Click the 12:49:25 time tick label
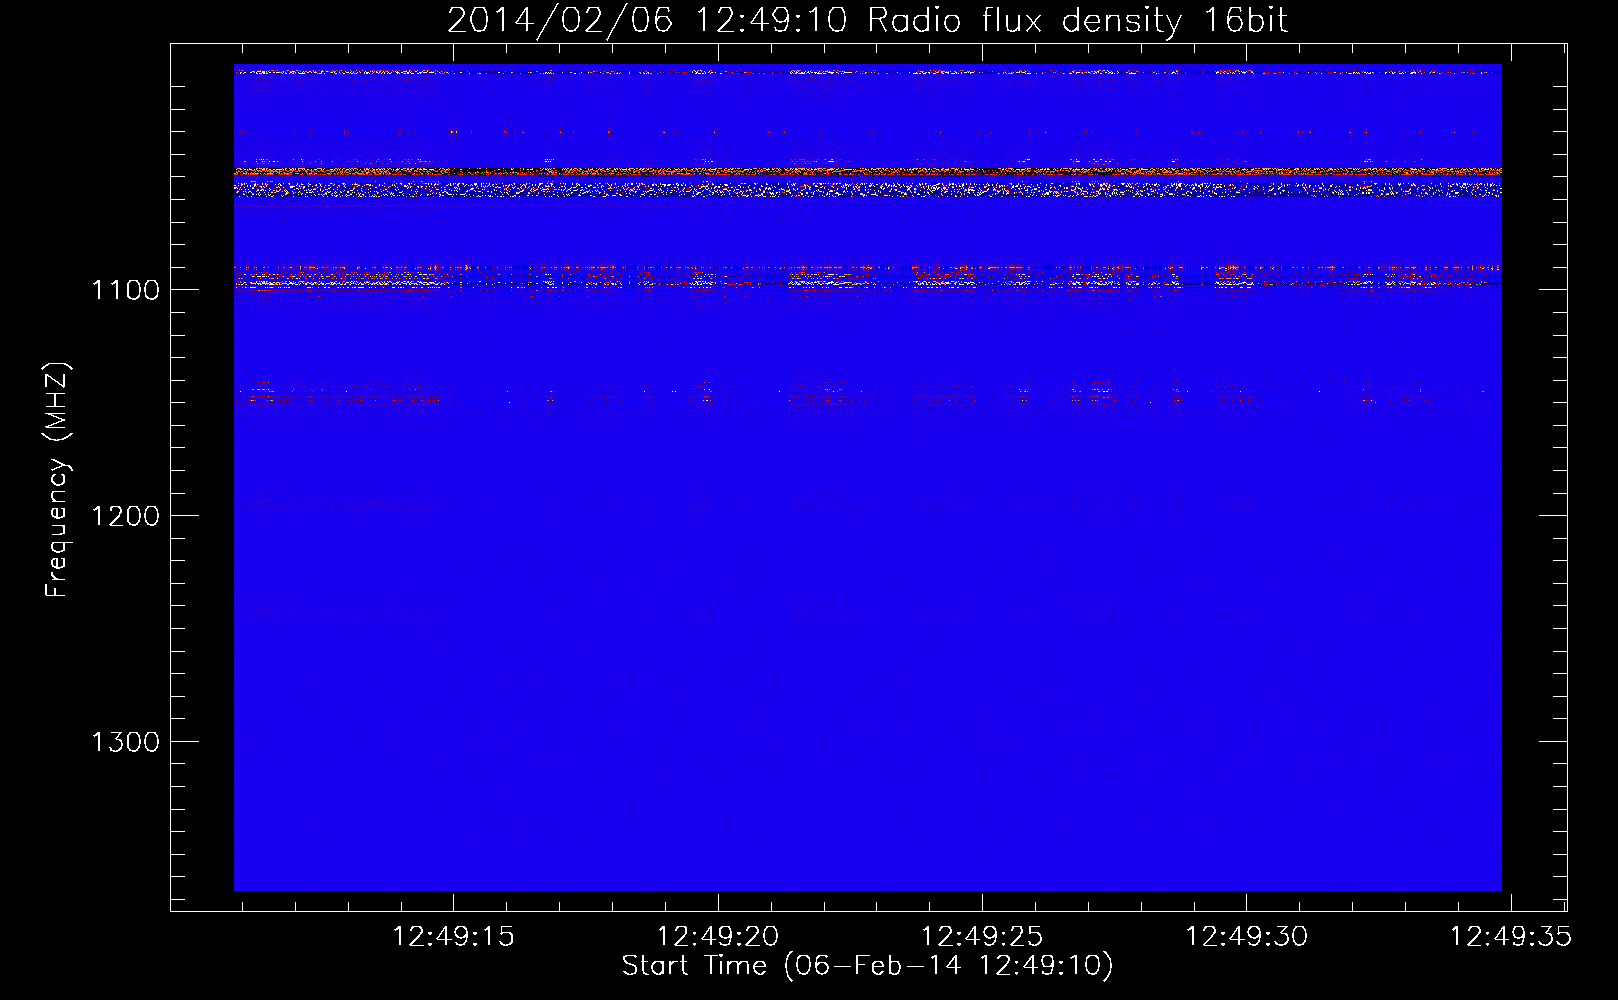Screen dimensions: 1618x1000 [982, 937]
